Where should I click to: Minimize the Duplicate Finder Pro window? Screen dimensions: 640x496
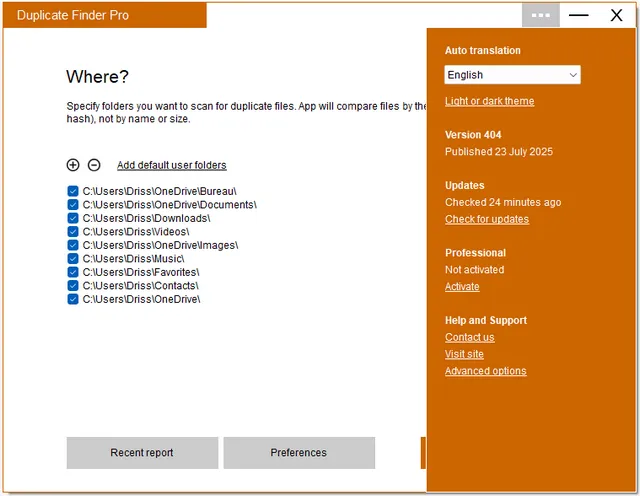578,16
